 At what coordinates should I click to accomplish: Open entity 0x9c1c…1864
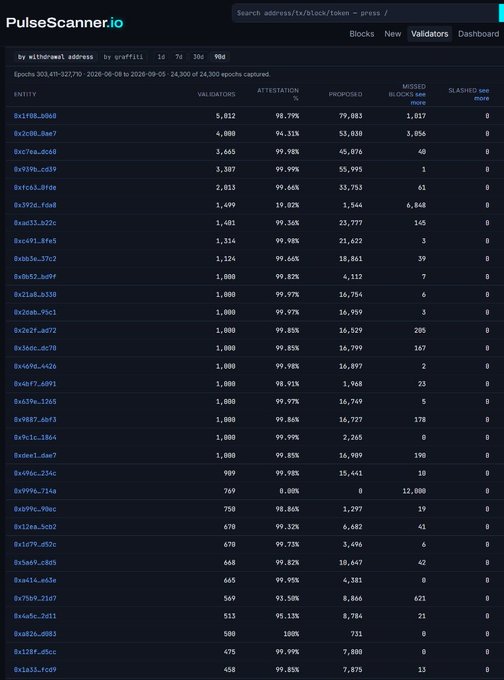(x=35, y=438)
